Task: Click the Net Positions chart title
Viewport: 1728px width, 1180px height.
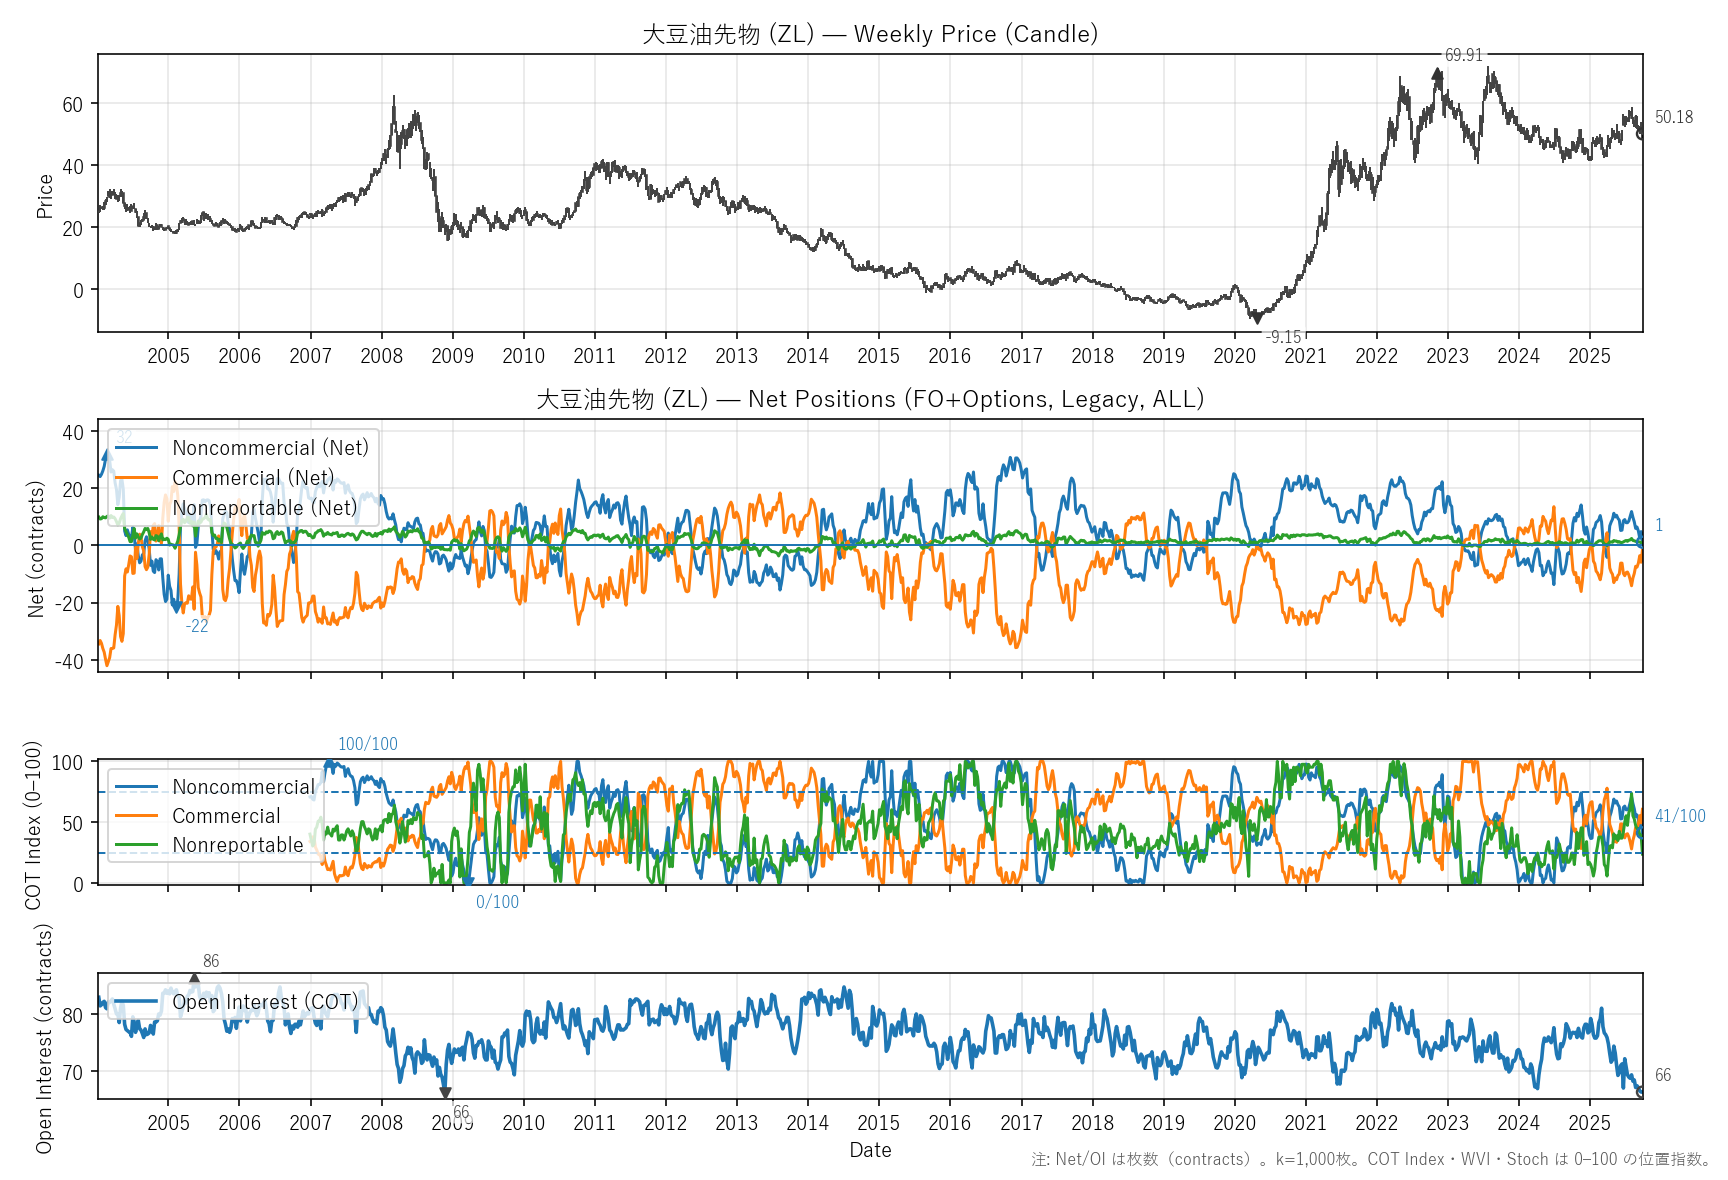Action: coord(869,399)
